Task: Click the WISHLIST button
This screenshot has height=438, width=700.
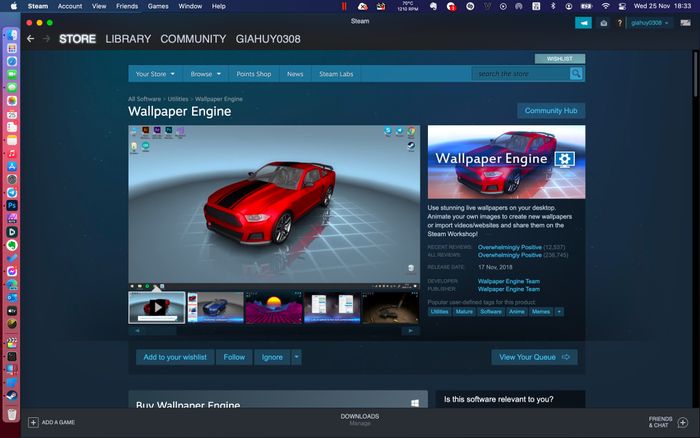Action: 560,58
